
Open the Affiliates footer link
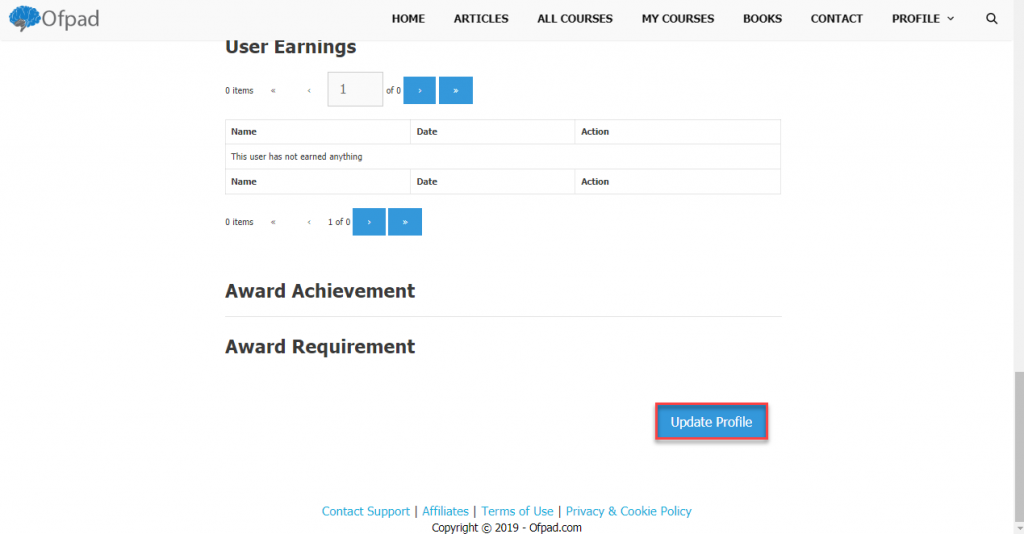pyautogui.click(x=445, y=511)
